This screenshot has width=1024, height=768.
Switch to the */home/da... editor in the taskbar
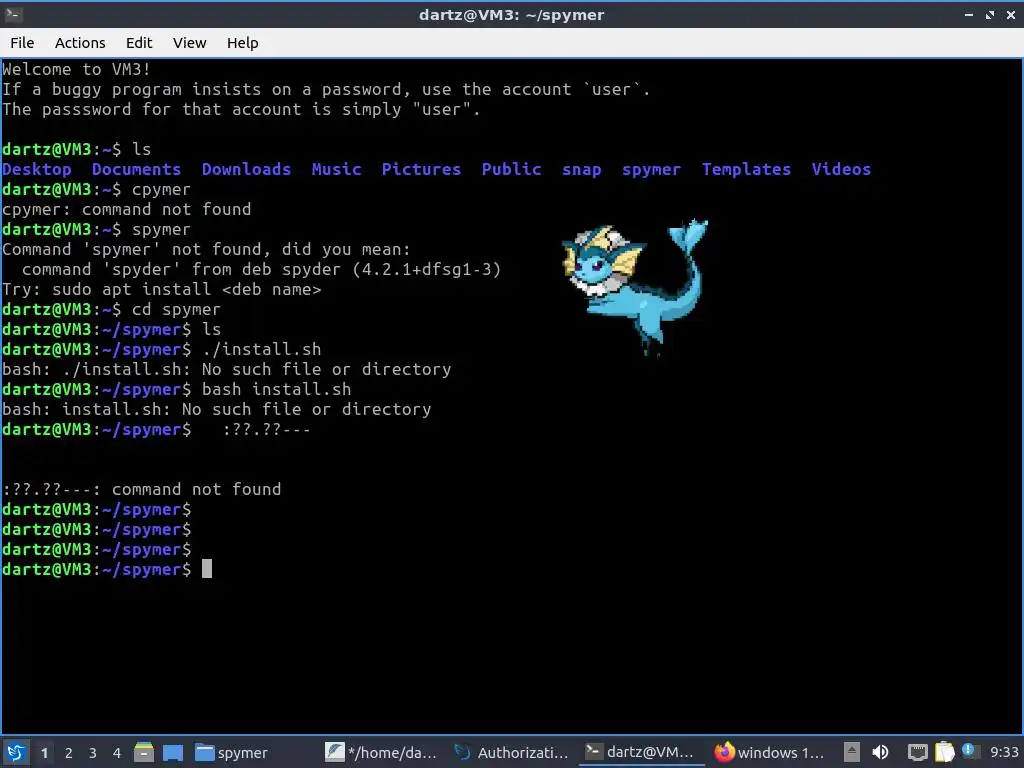381,753
